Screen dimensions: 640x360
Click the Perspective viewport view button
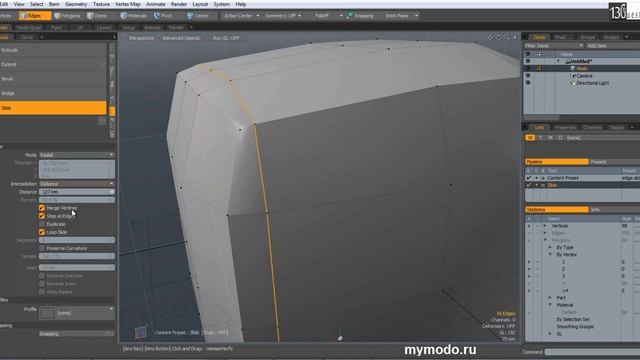tap(142, 38)
